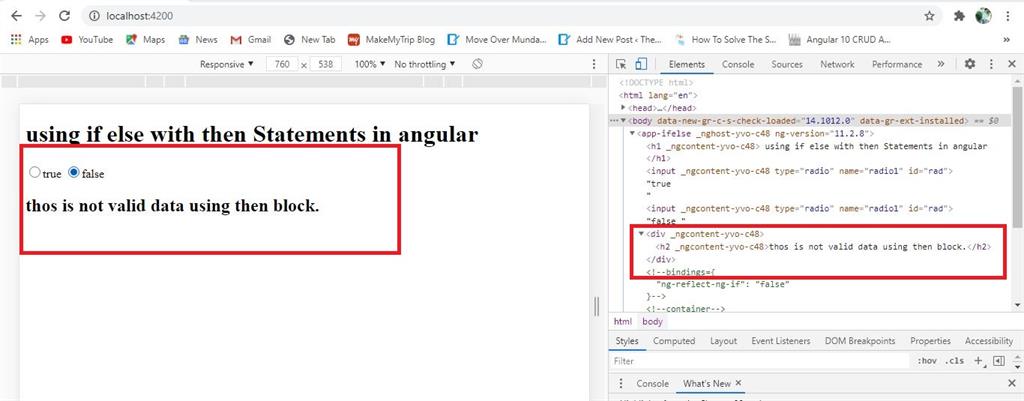Switch to the Console tab in DevTools
The width and height of the screenshot is (1024, 401).
738,64
